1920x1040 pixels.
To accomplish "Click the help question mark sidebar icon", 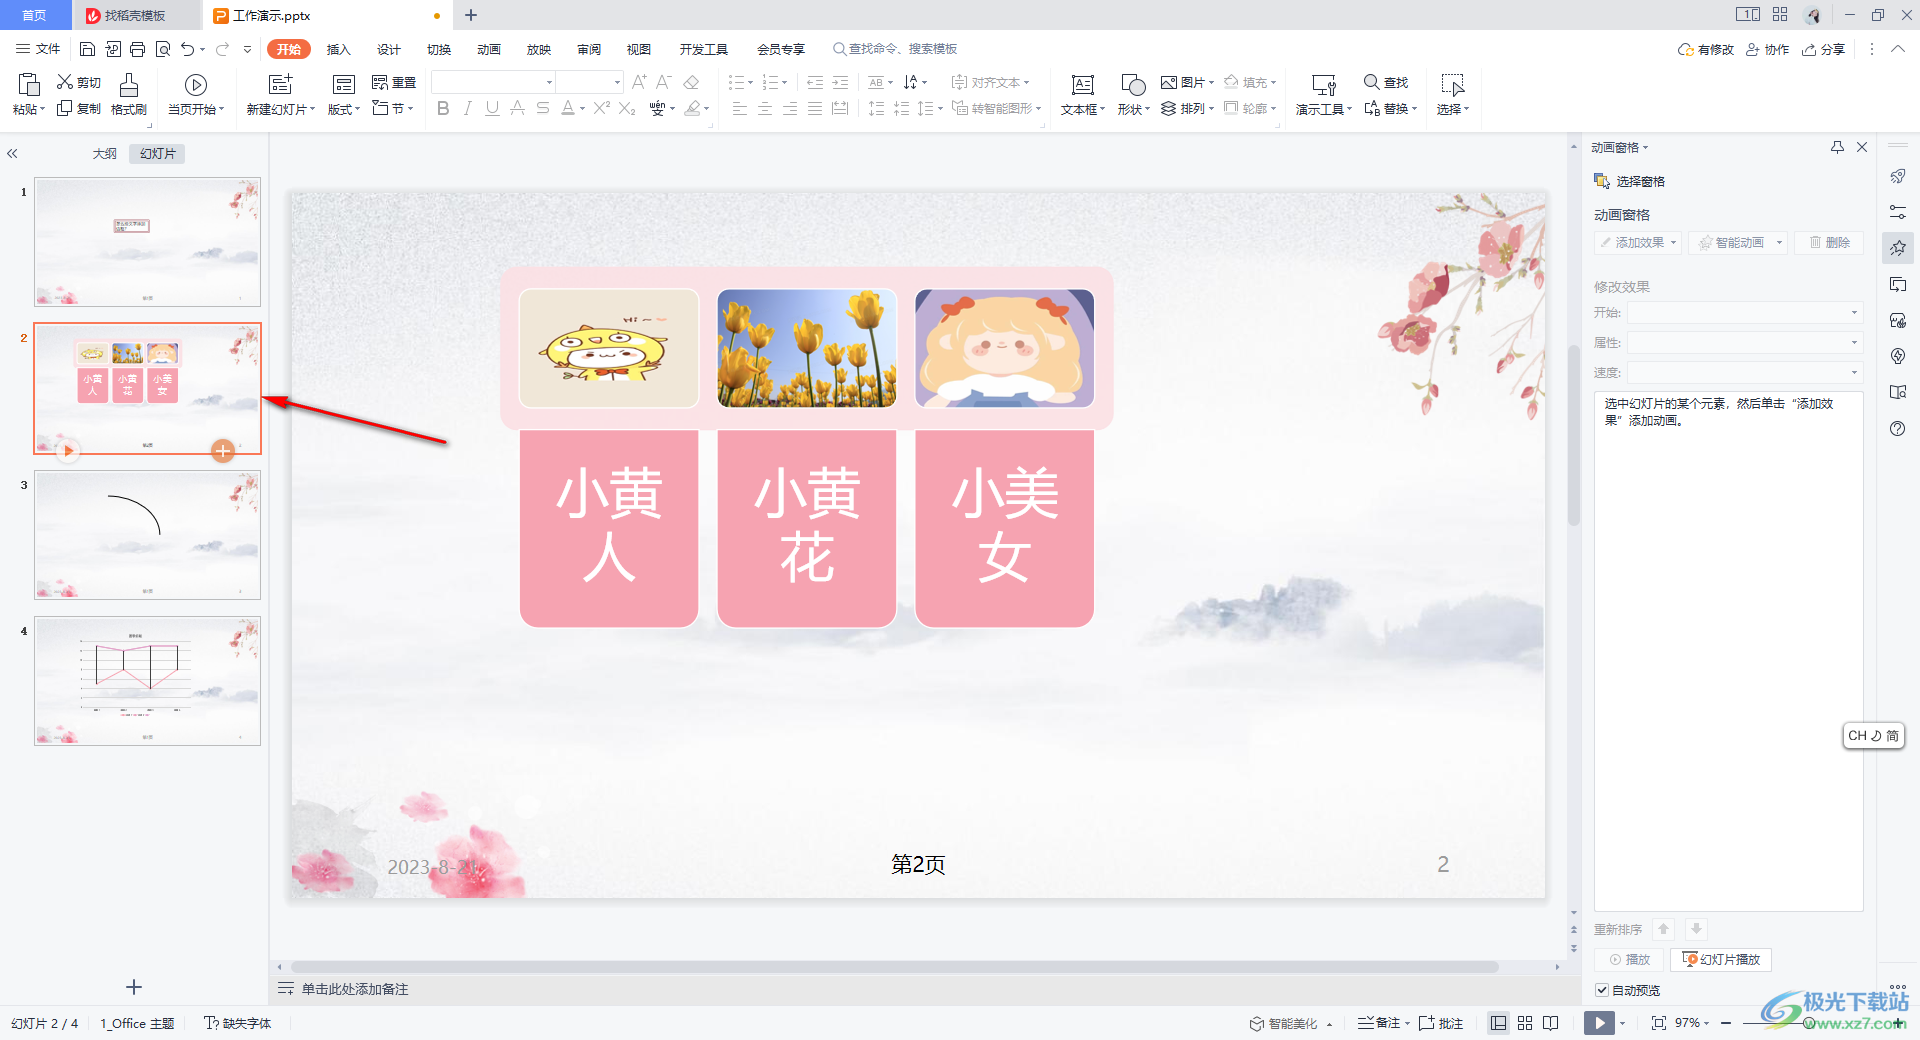I will (x=1898, y=428).
